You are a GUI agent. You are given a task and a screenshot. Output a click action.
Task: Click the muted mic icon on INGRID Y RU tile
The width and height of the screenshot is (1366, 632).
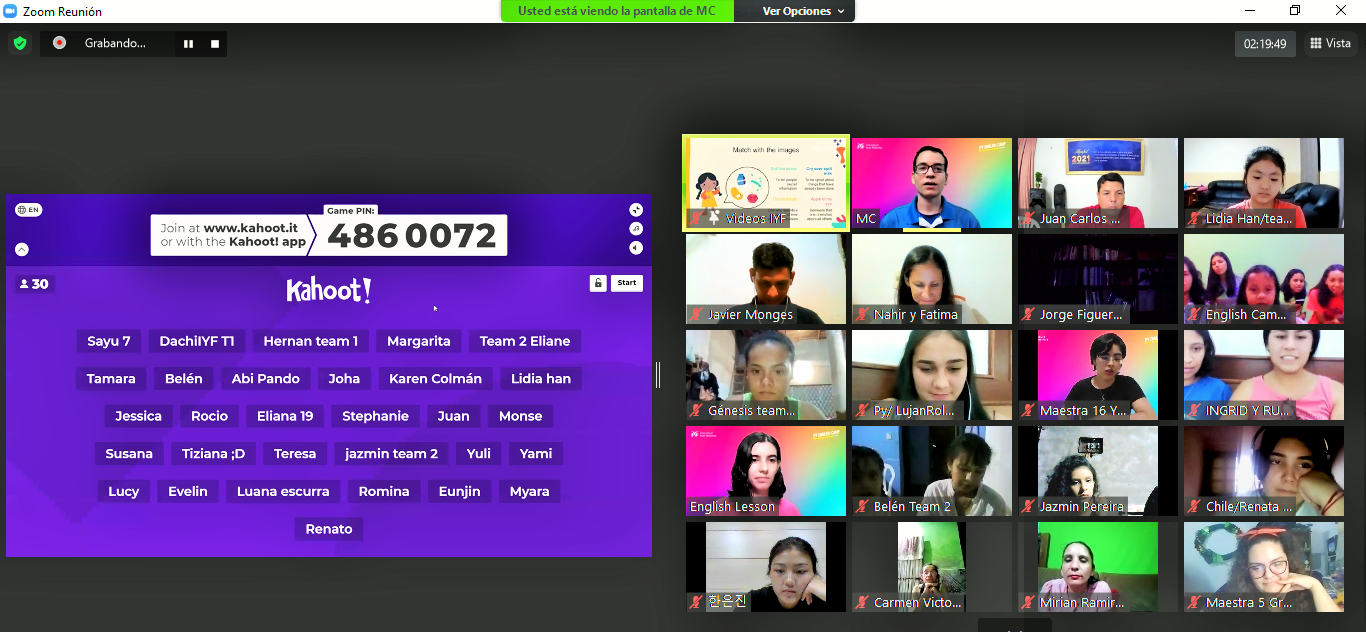[x=1194, y=410]
